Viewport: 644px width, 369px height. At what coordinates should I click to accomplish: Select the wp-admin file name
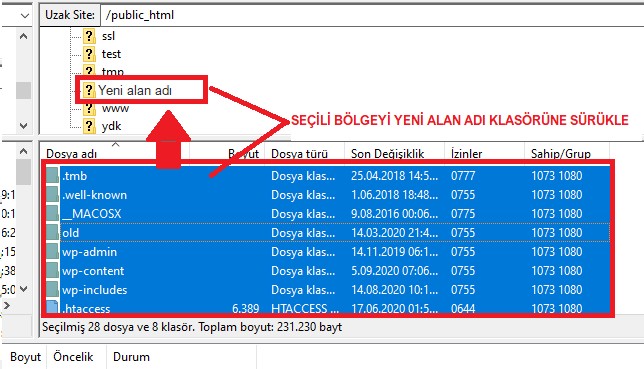coord(89,252)
